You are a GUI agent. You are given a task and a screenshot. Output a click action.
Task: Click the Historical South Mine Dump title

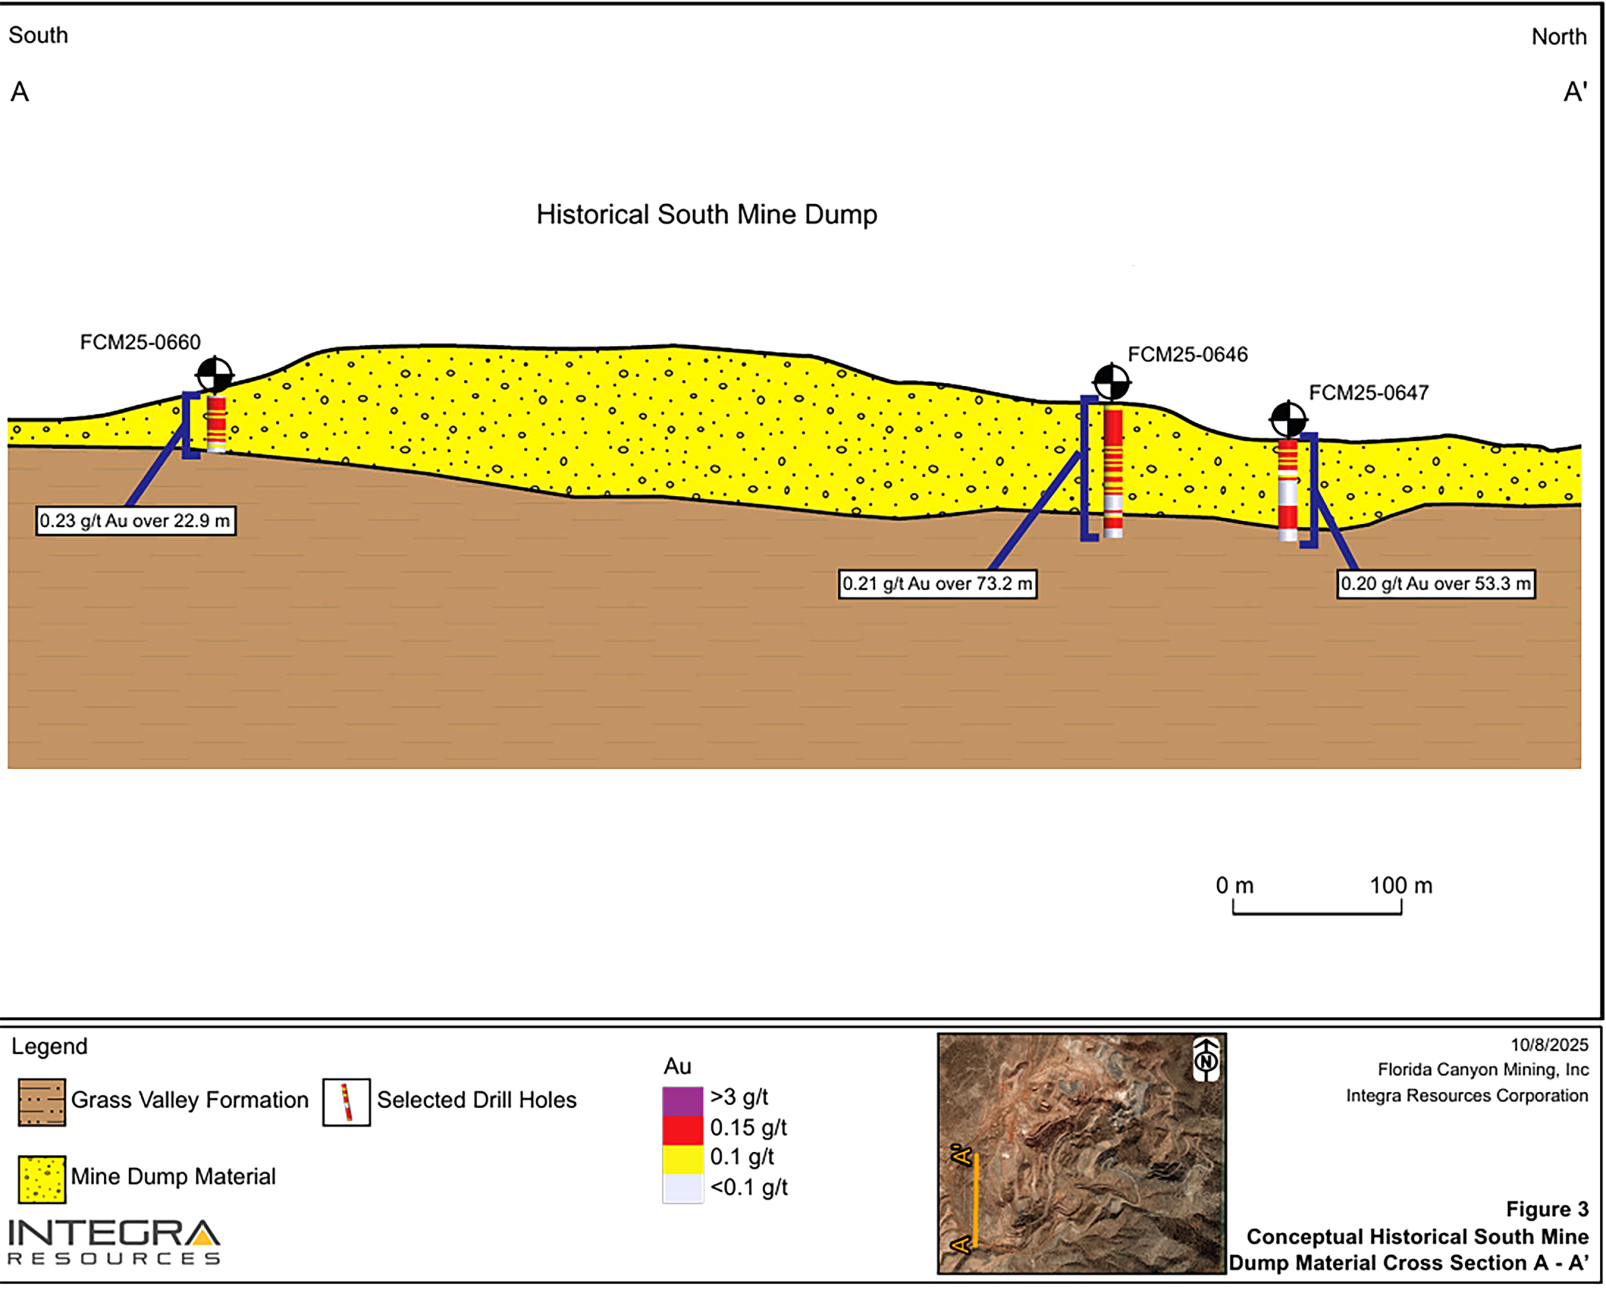pos(706,215)
